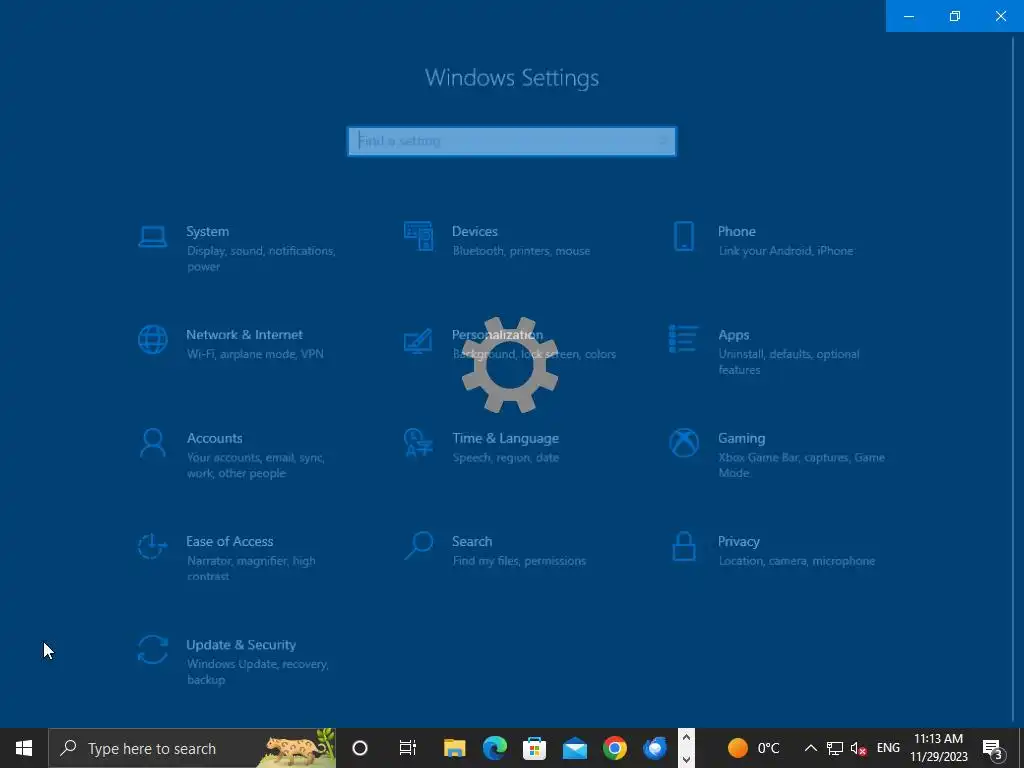Close the Settings window
The height and width of the screenshot is (768, 1024).
(1000, 16)
